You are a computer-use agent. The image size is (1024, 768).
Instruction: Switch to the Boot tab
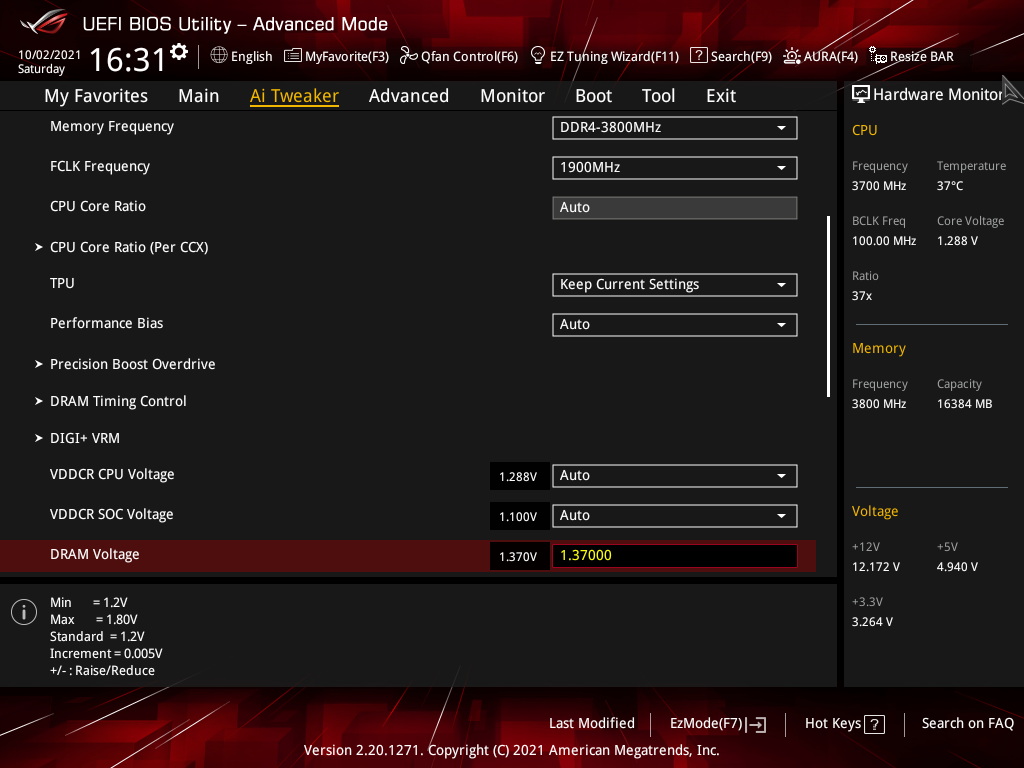point(593,96)
